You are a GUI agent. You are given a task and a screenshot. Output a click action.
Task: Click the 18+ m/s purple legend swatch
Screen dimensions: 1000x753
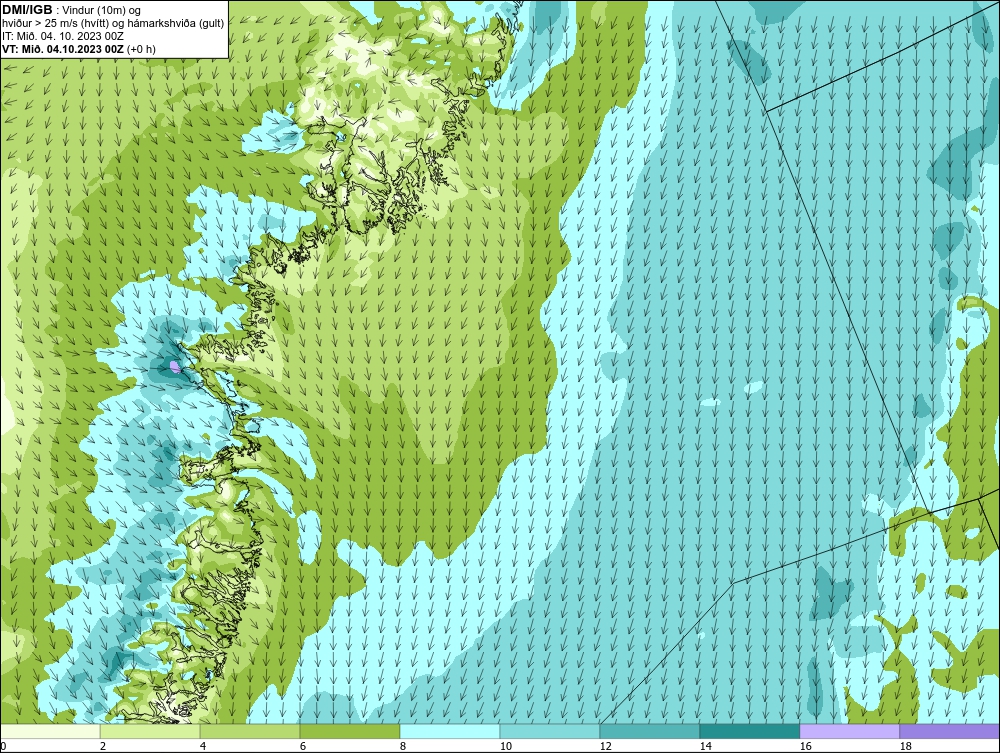pyautogui.click(x=950, y=731)
